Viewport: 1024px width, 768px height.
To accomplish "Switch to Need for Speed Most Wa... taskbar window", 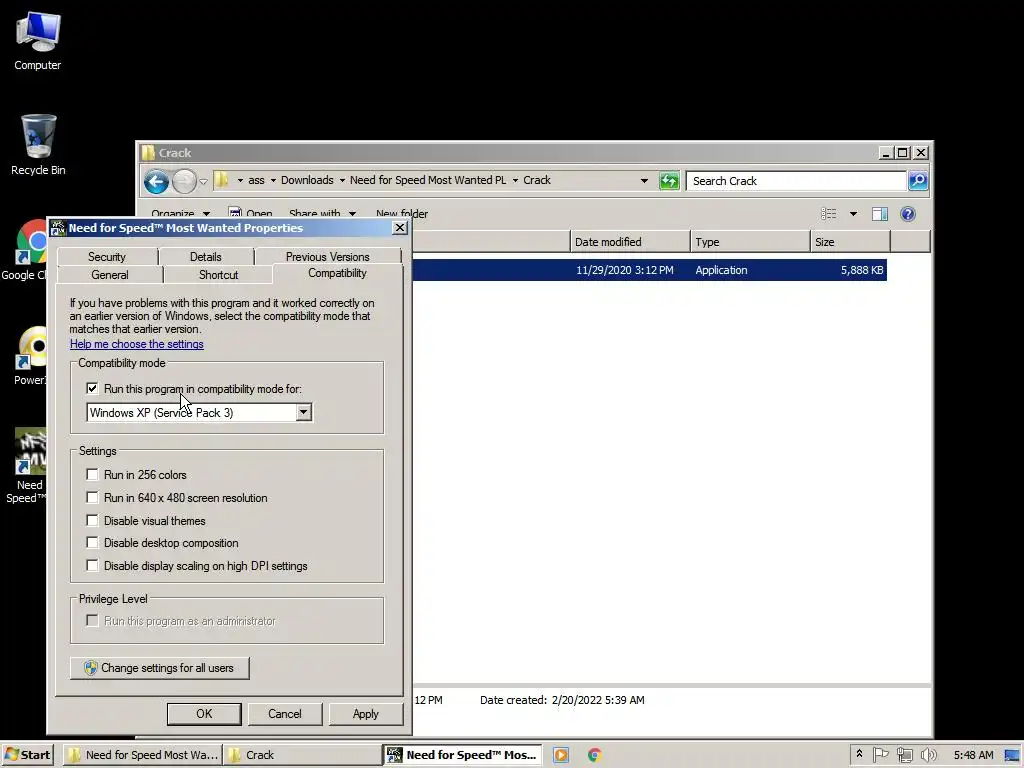I will 143,755.
